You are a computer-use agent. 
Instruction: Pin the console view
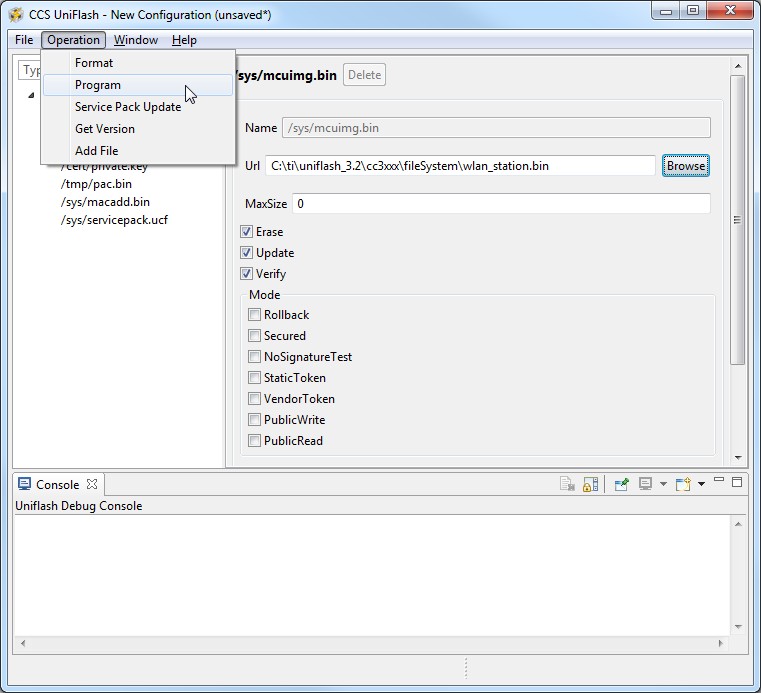pyautogui.click(x=621, y=484)
